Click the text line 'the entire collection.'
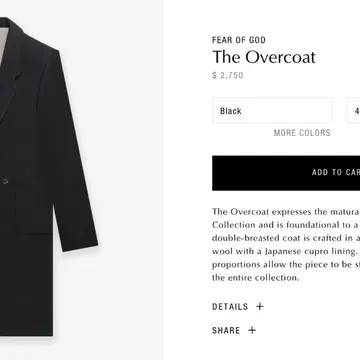360x360 pixels. coord(256,278)
